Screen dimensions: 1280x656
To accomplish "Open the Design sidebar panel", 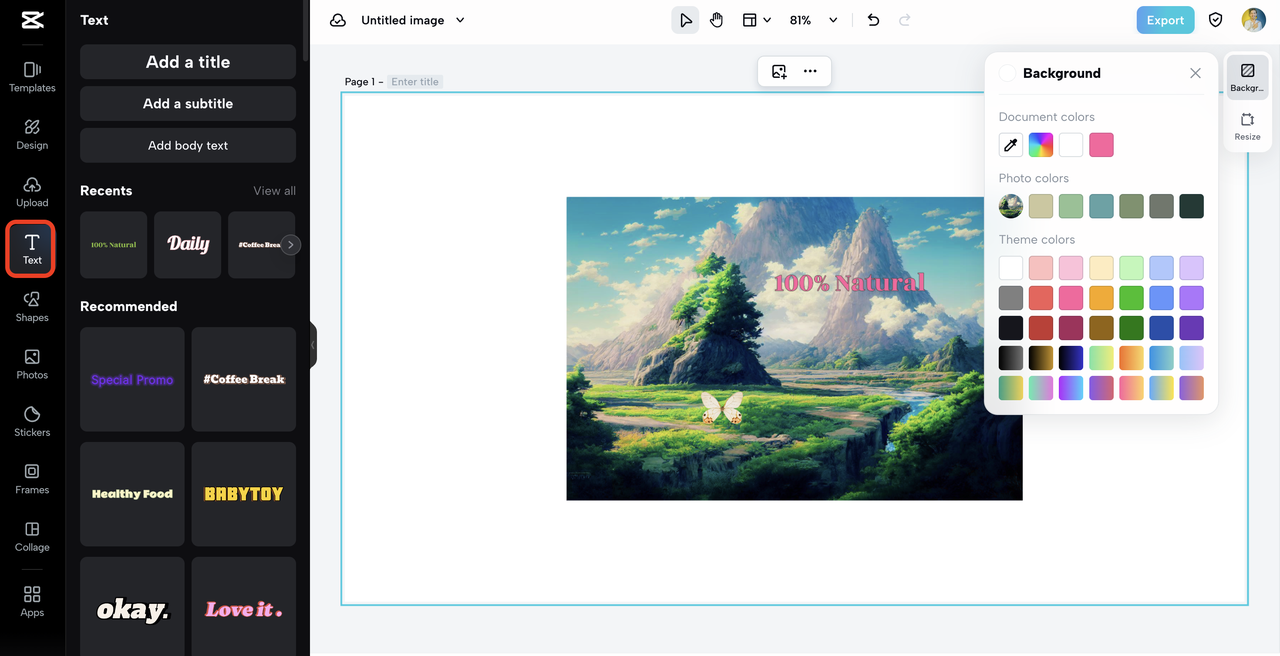I will pyautogui.click(x=32, y=135).
